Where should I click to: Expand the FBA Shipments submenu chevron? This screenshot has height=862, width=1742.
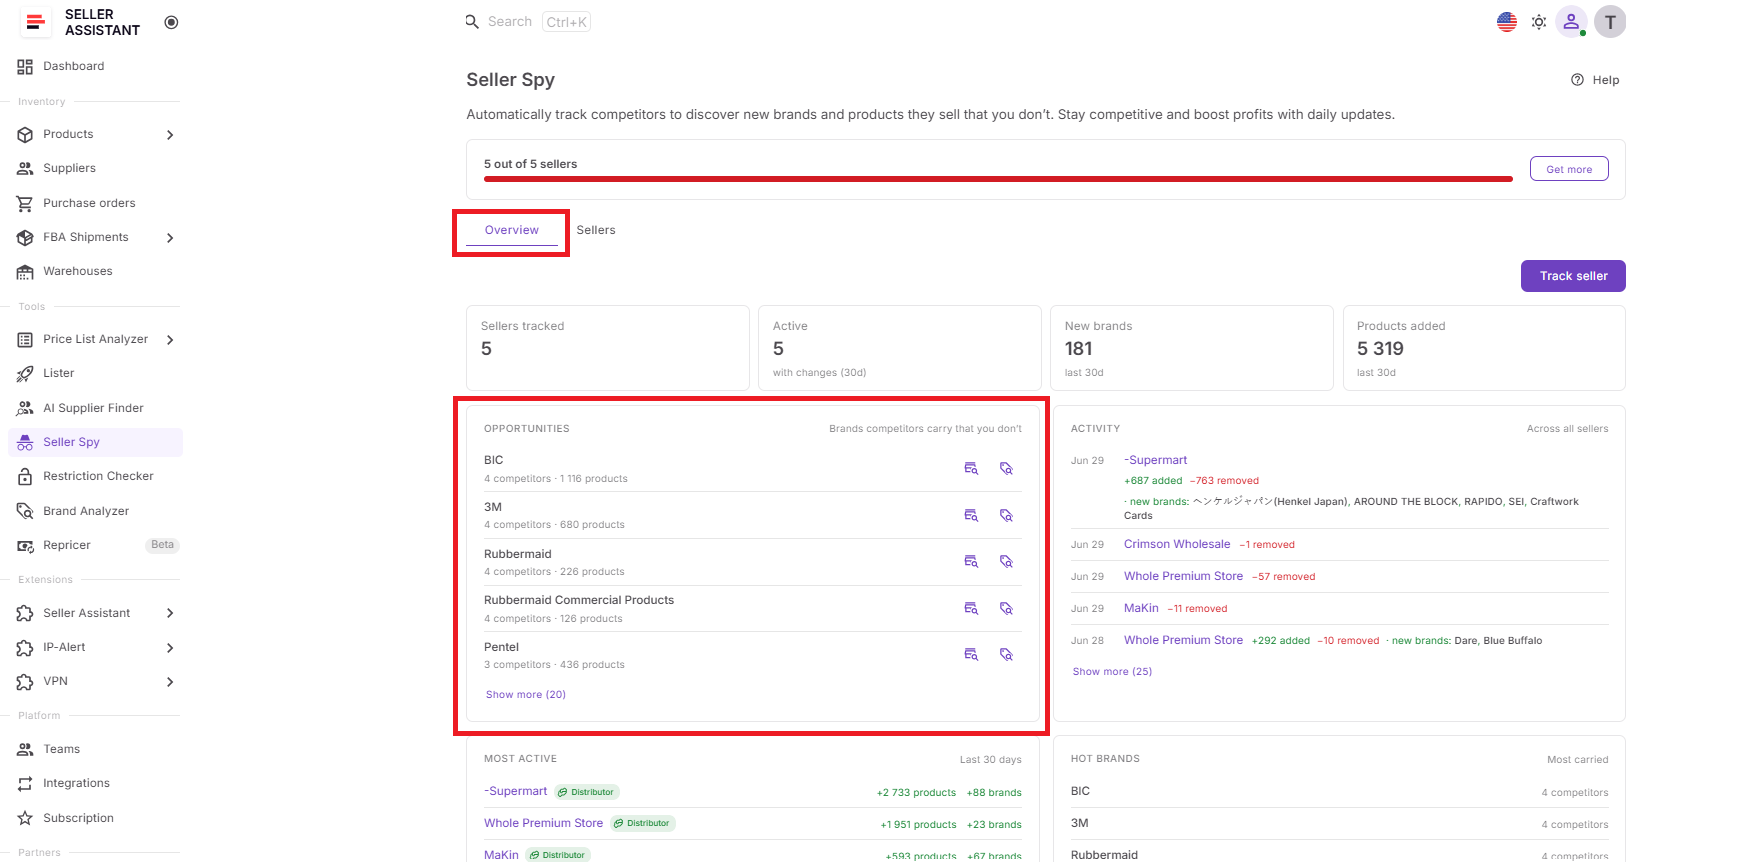(170, 238)
